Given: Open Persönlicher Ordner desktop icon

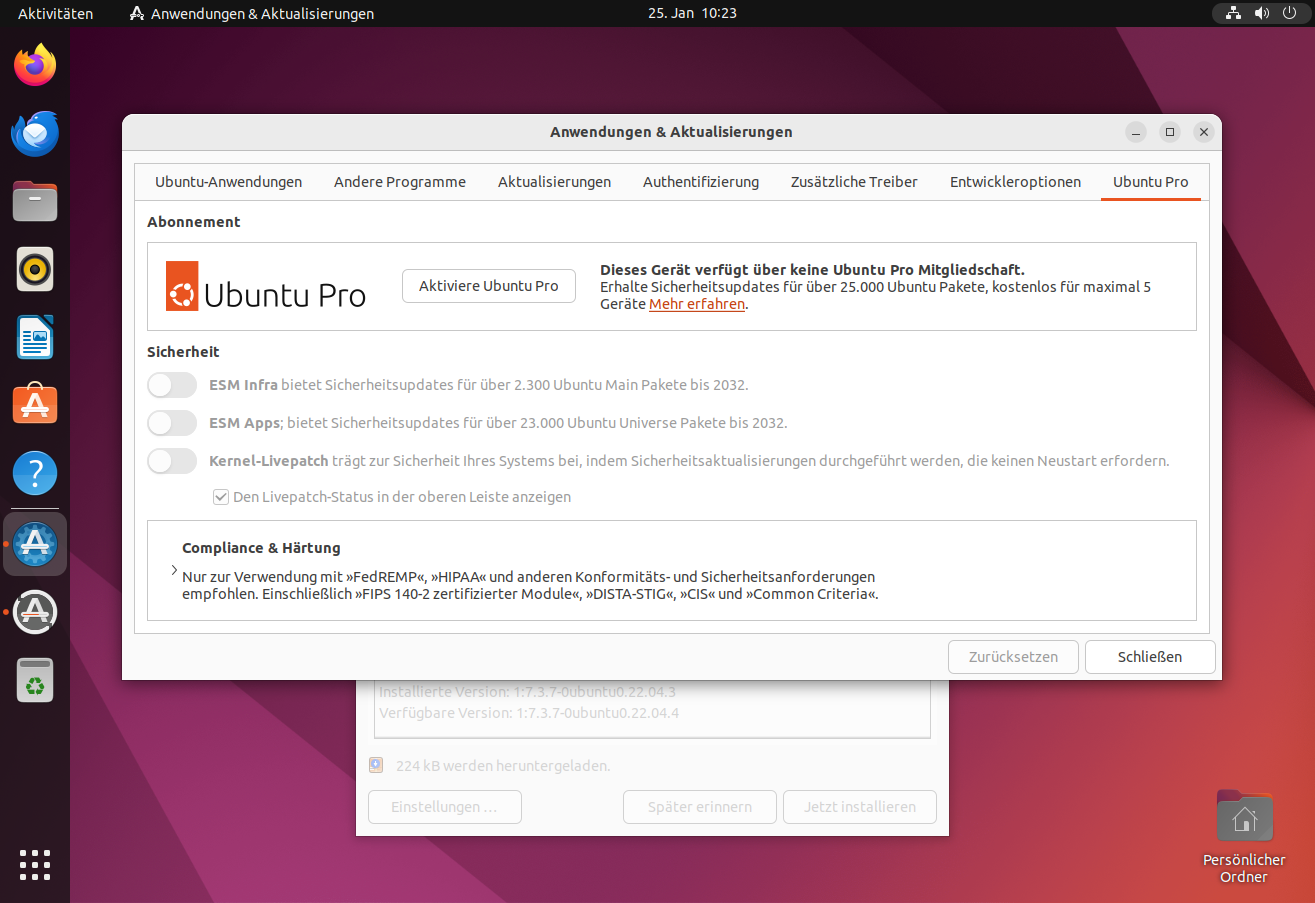Looking at the screenshot, I should click(1244, 837).
